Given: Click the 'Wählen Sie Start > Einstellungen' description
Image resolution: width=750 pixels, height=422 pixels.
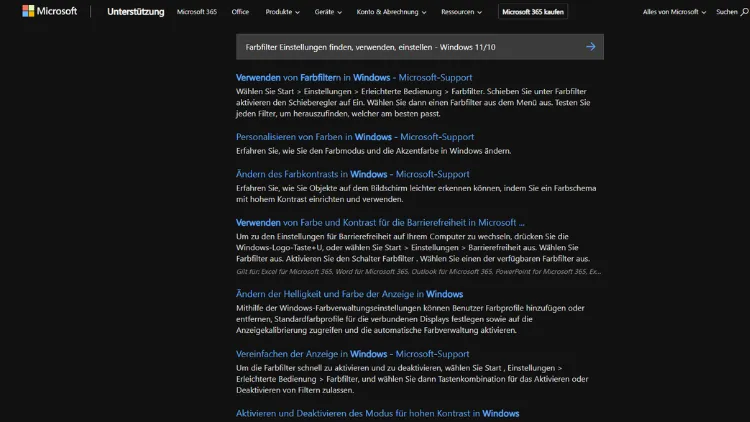Looking at the screenshot, I should (x=413, y=102).
